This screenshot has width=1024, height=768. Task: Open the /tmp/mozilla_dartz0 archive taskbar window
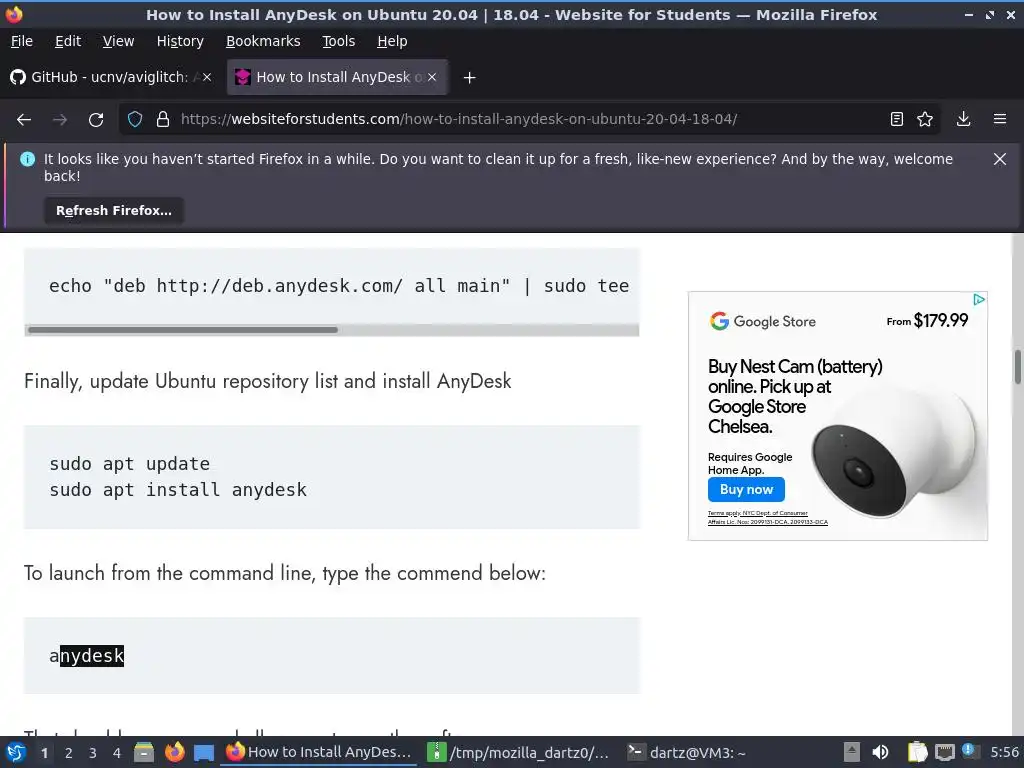518,752
